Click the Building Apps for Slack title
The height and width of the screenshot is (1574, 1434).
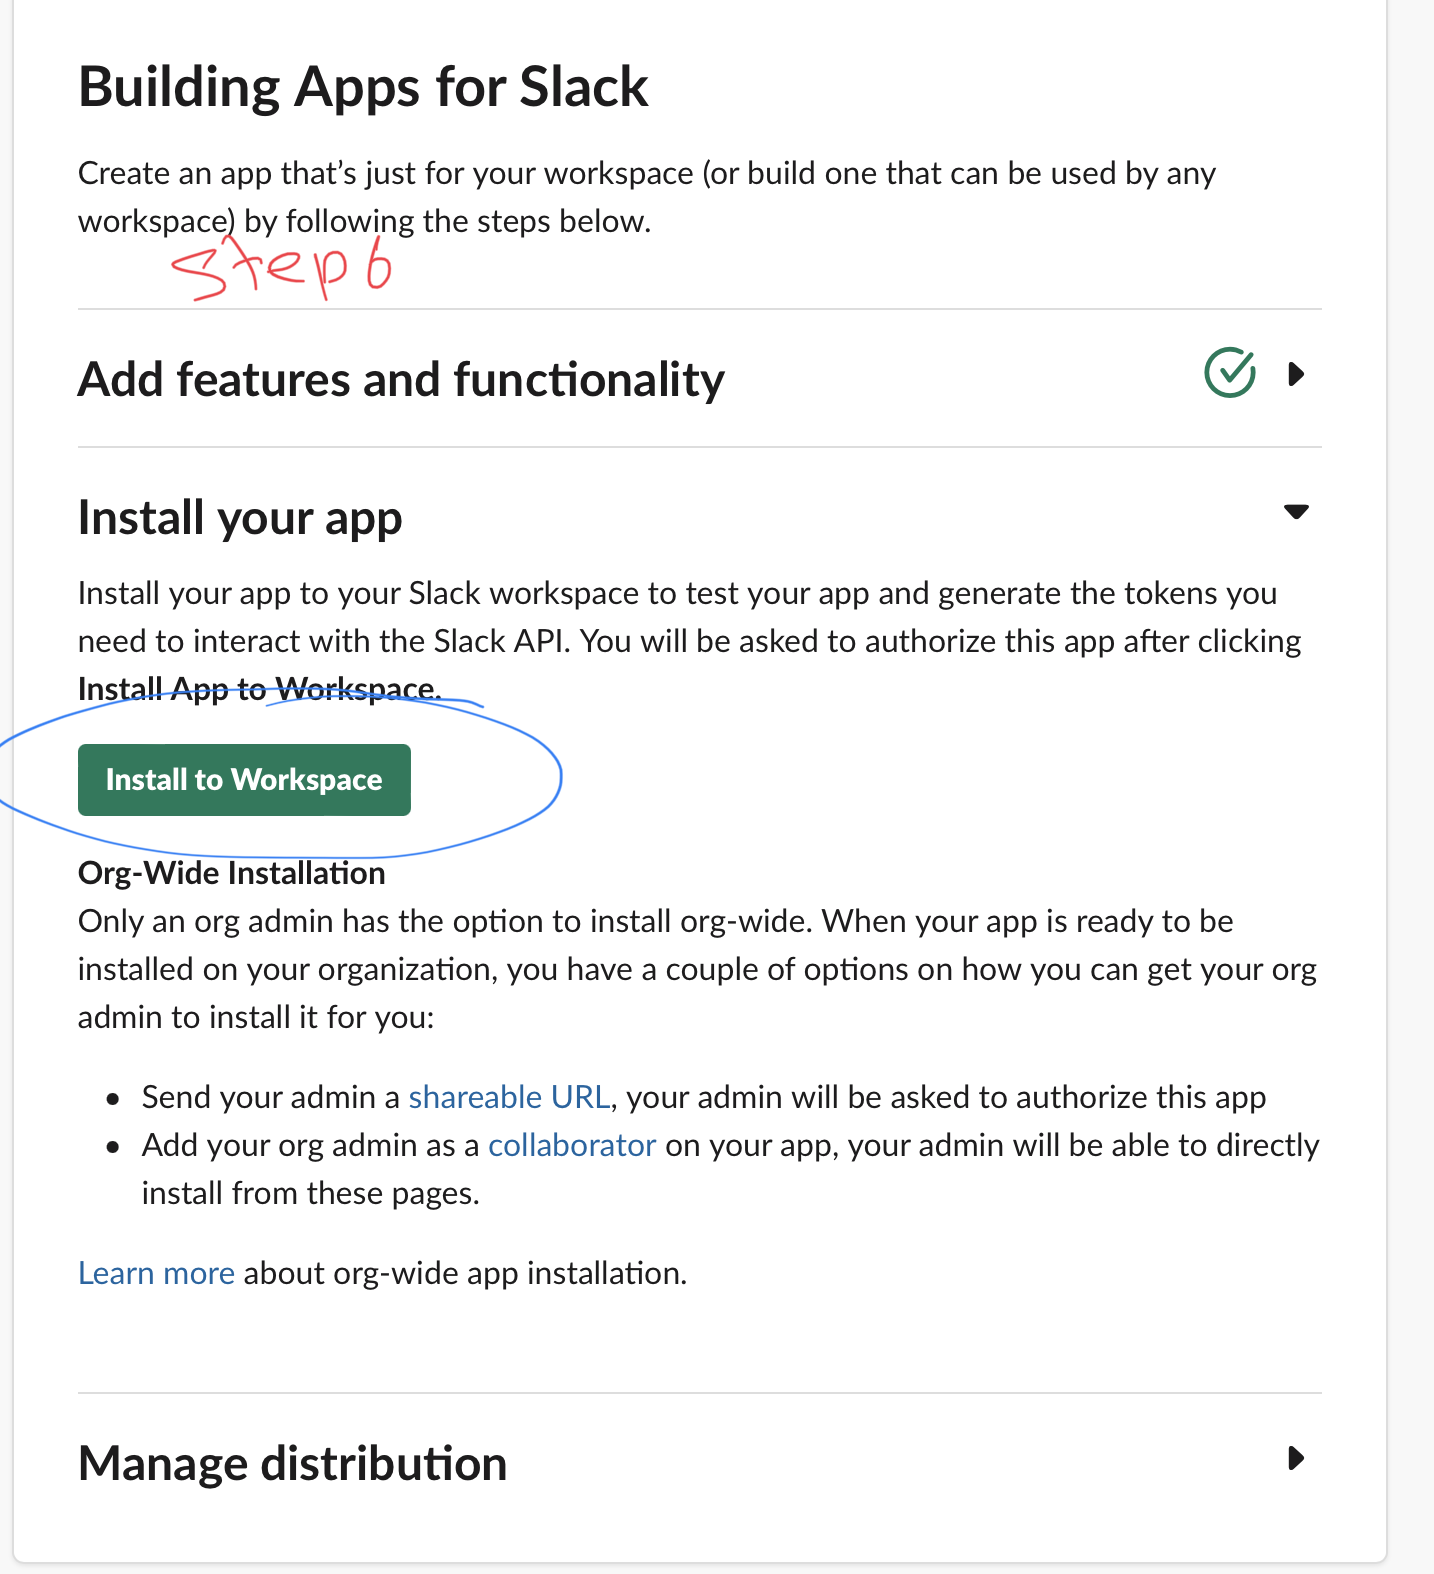[363, 87]
